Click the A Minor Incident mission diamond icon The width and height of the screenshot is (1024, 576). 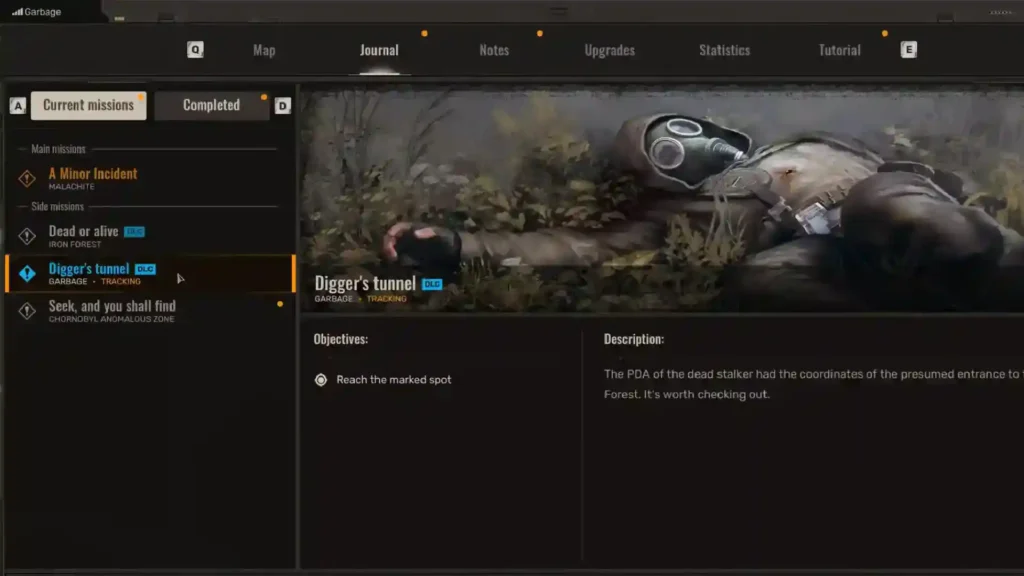coord(27,178)
